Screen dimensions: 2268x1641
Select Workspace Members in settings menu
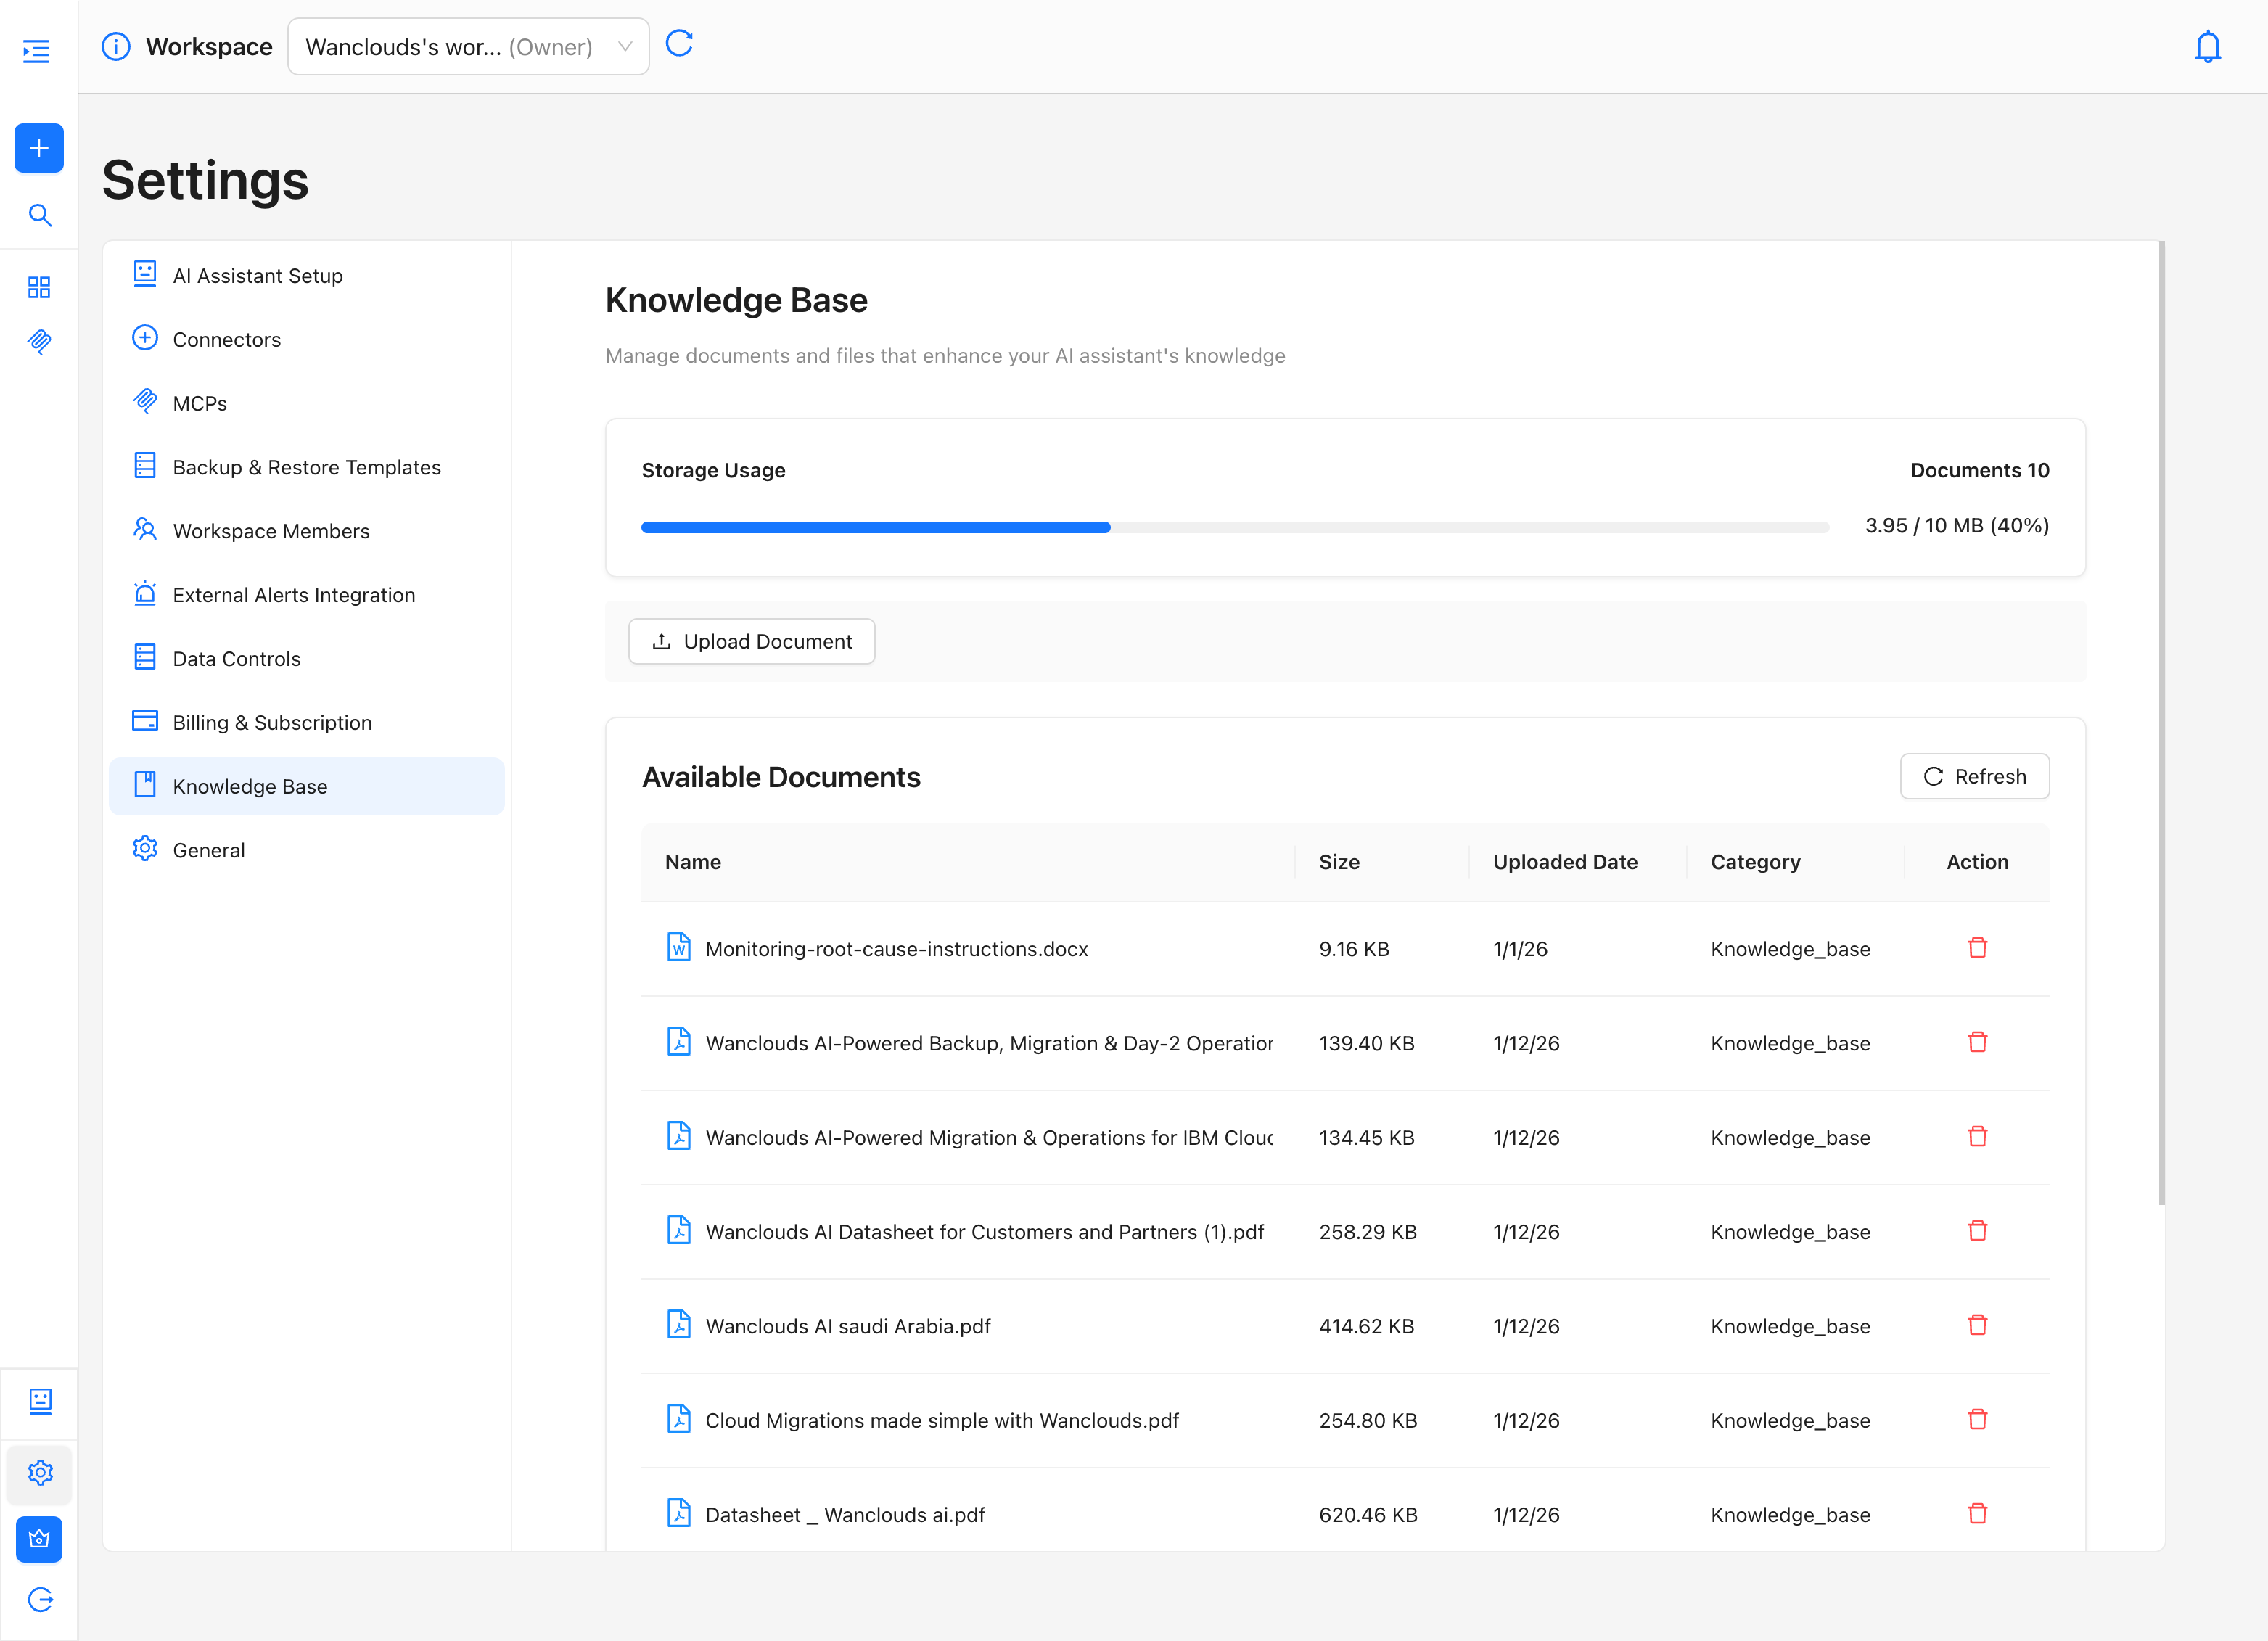point(270,531)
